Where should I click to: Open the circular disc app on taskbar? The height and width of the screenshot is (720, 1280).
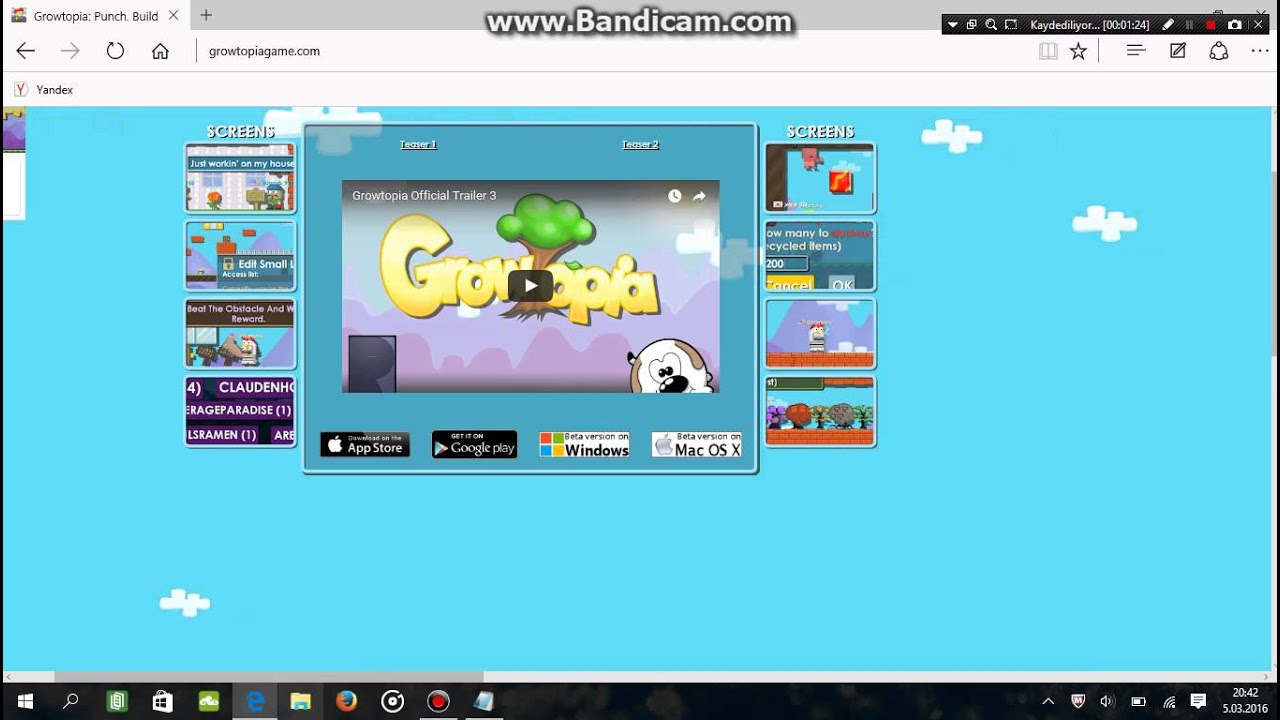click(393, 701)
